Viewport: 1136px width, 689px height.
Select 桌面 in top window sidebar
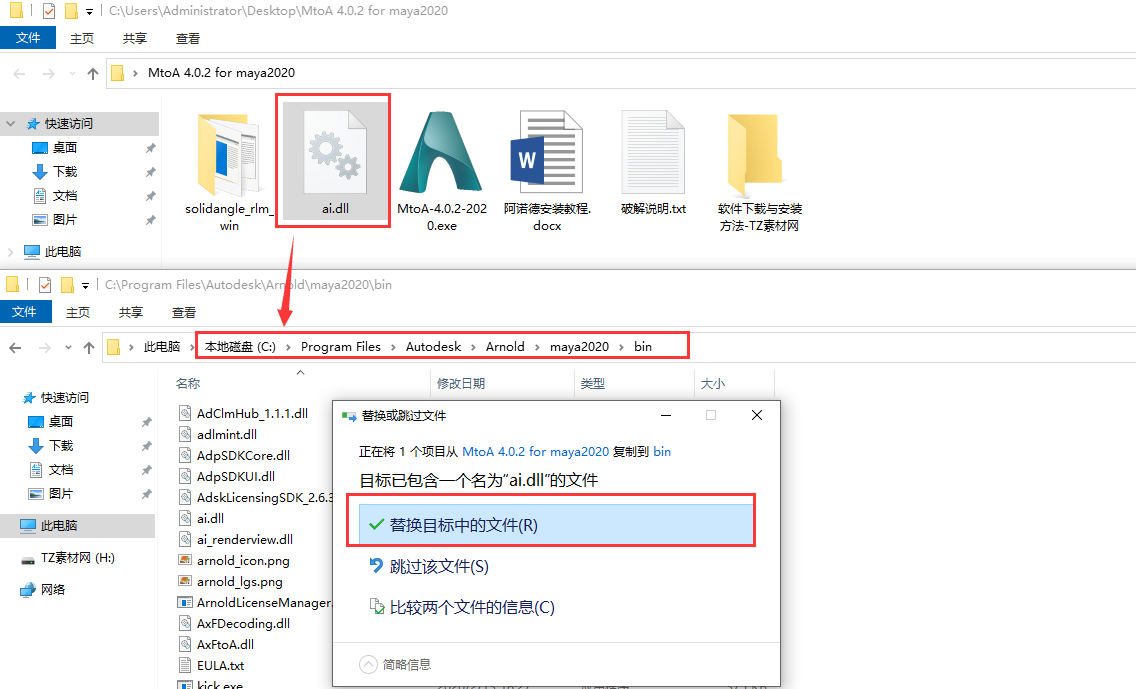(x=64, y=148)
